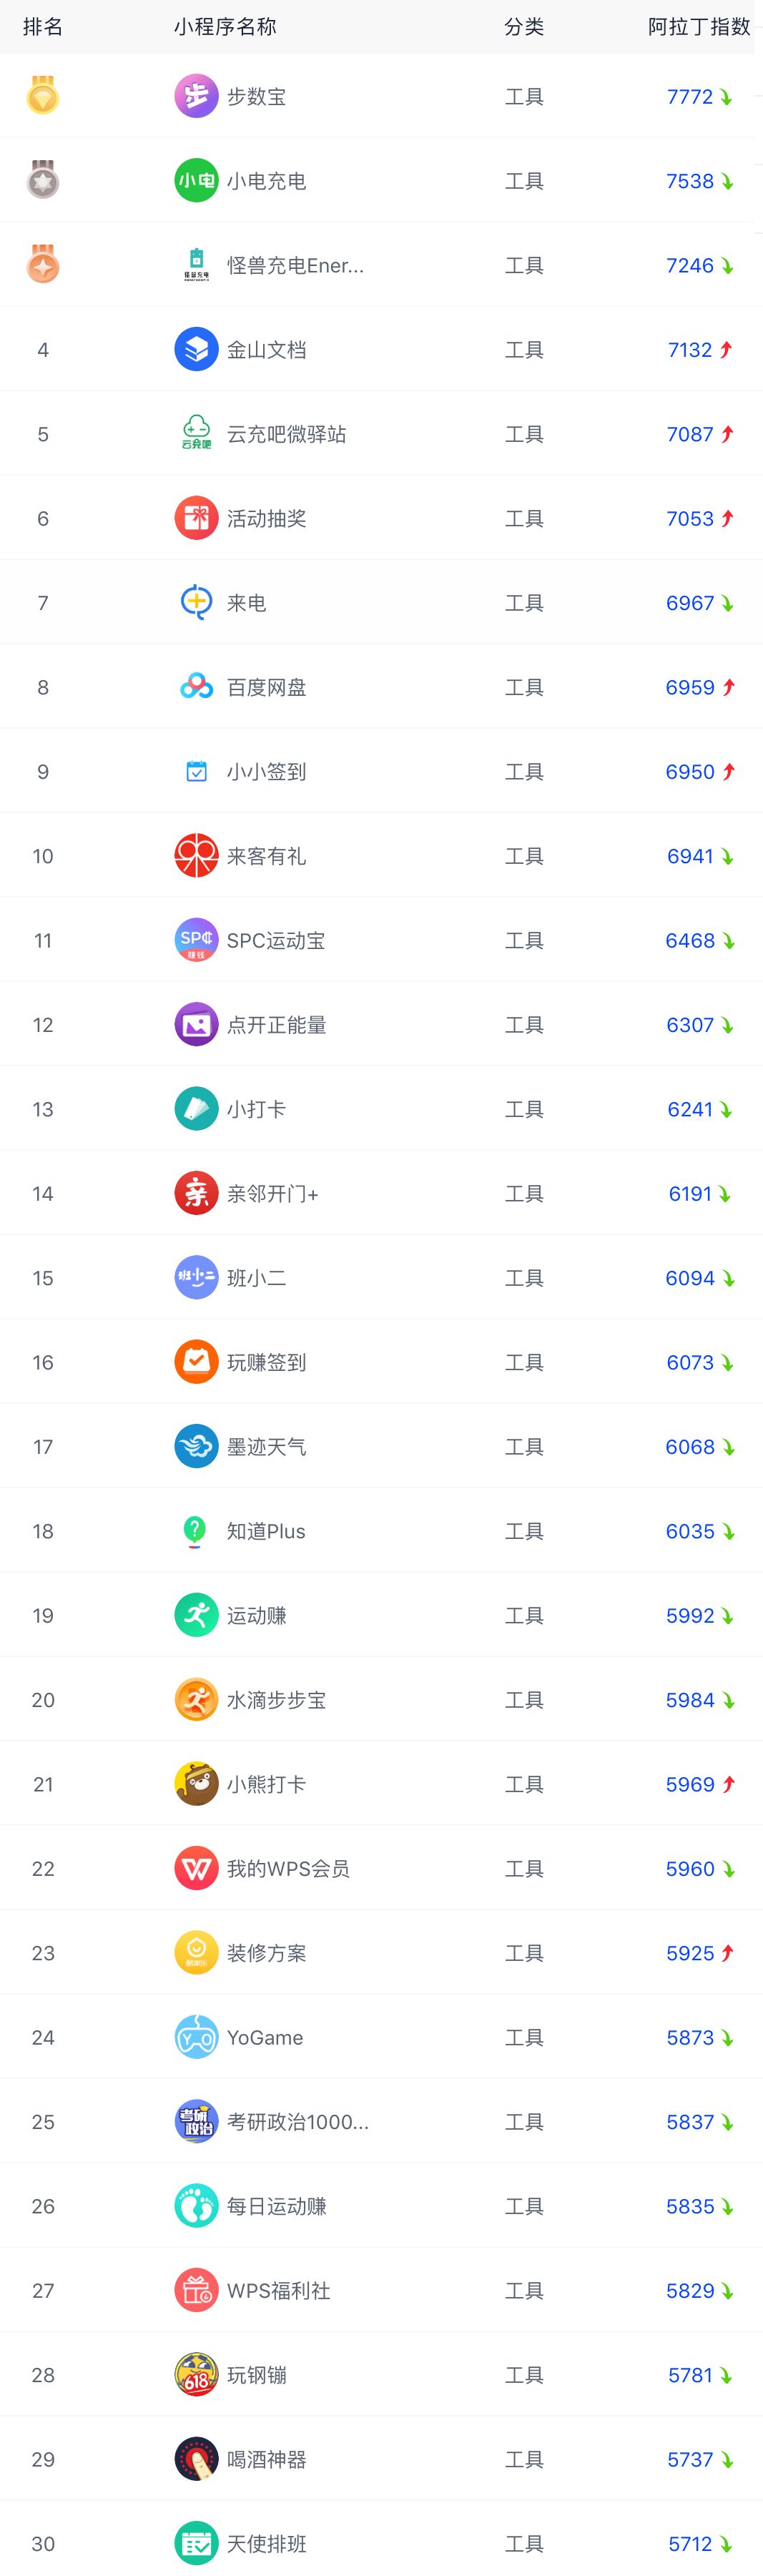This screenshot has height=2576, width=763.
Task: Click the 阿拉丁指数 column header
Action: [699, 27]
